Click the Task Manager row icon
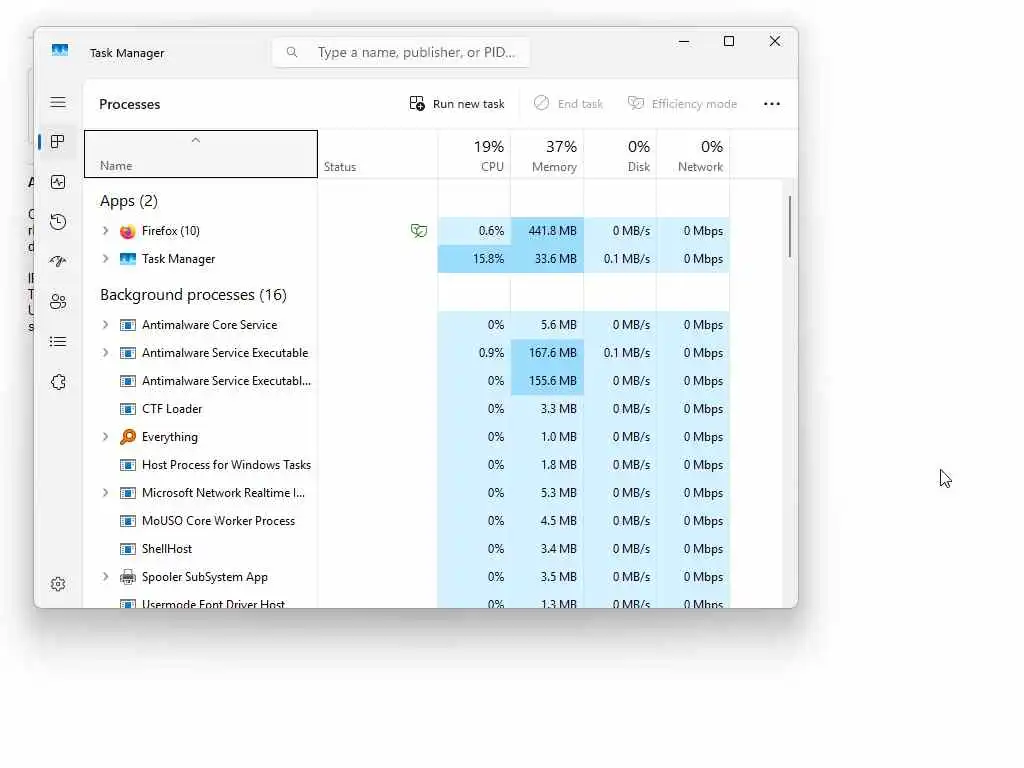This screenshot has height=768, width=1024. click(128, 259)
